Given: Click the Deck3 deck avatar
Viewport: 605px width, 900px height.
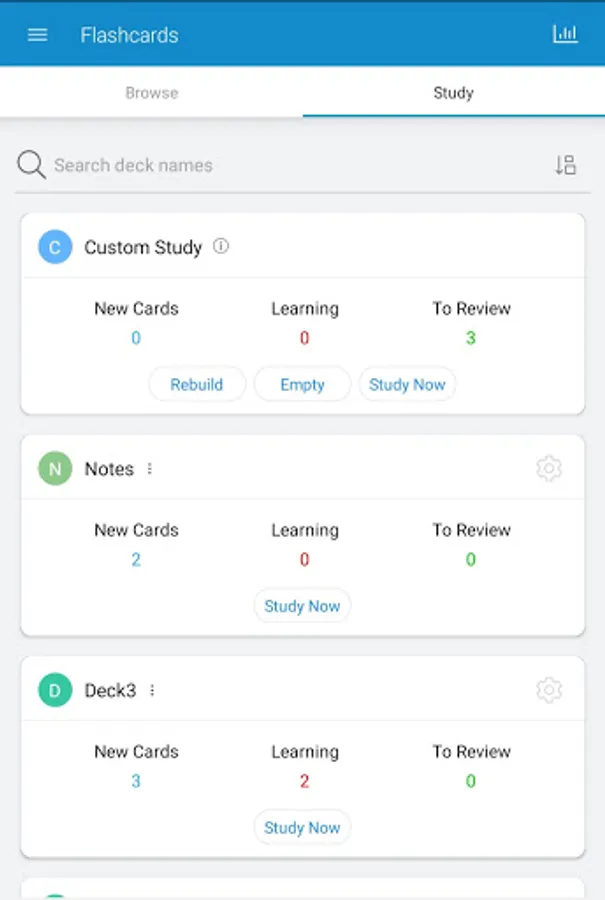Looking at the screenshot, I should click(x=55, y=691).
